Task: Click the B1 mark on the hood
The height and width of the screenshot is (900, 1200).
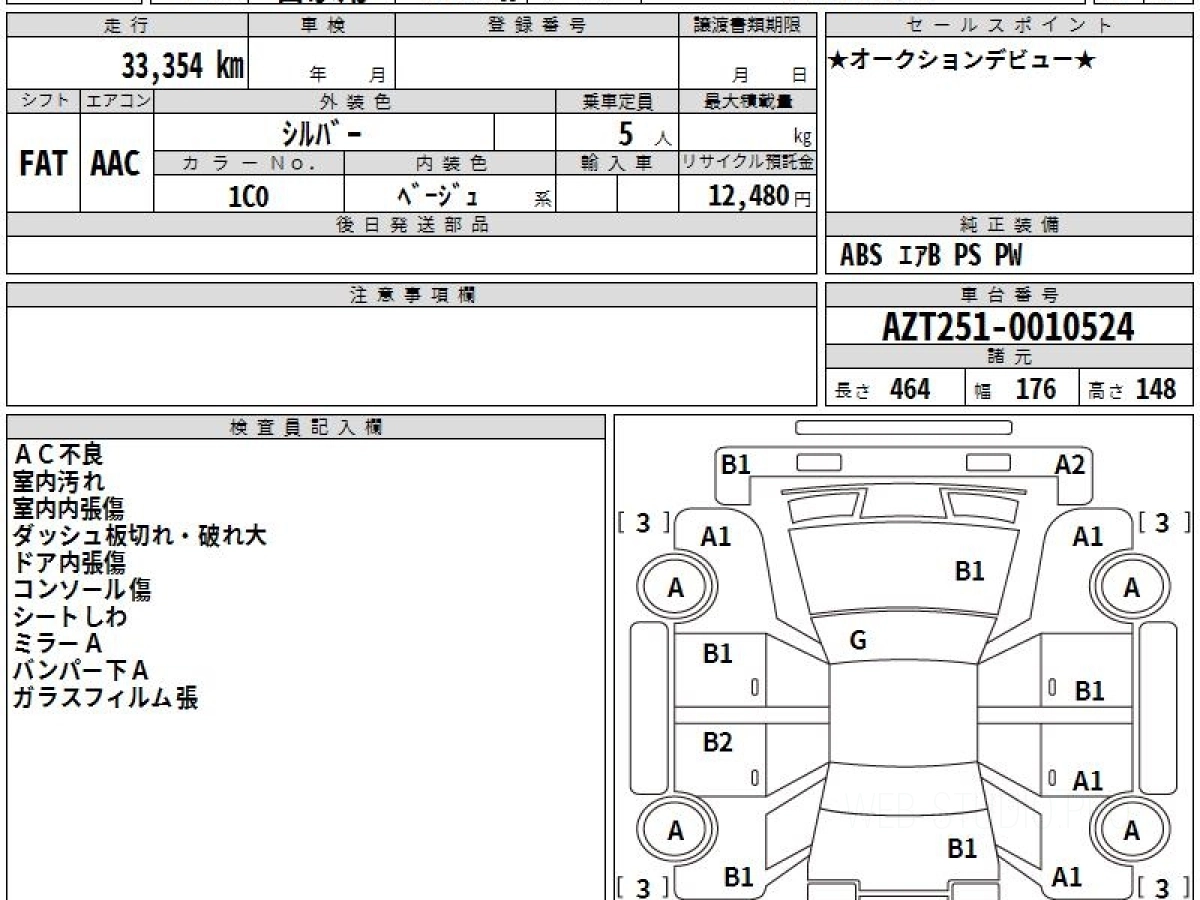Action: pyautogui.click(x=970, y=571)
